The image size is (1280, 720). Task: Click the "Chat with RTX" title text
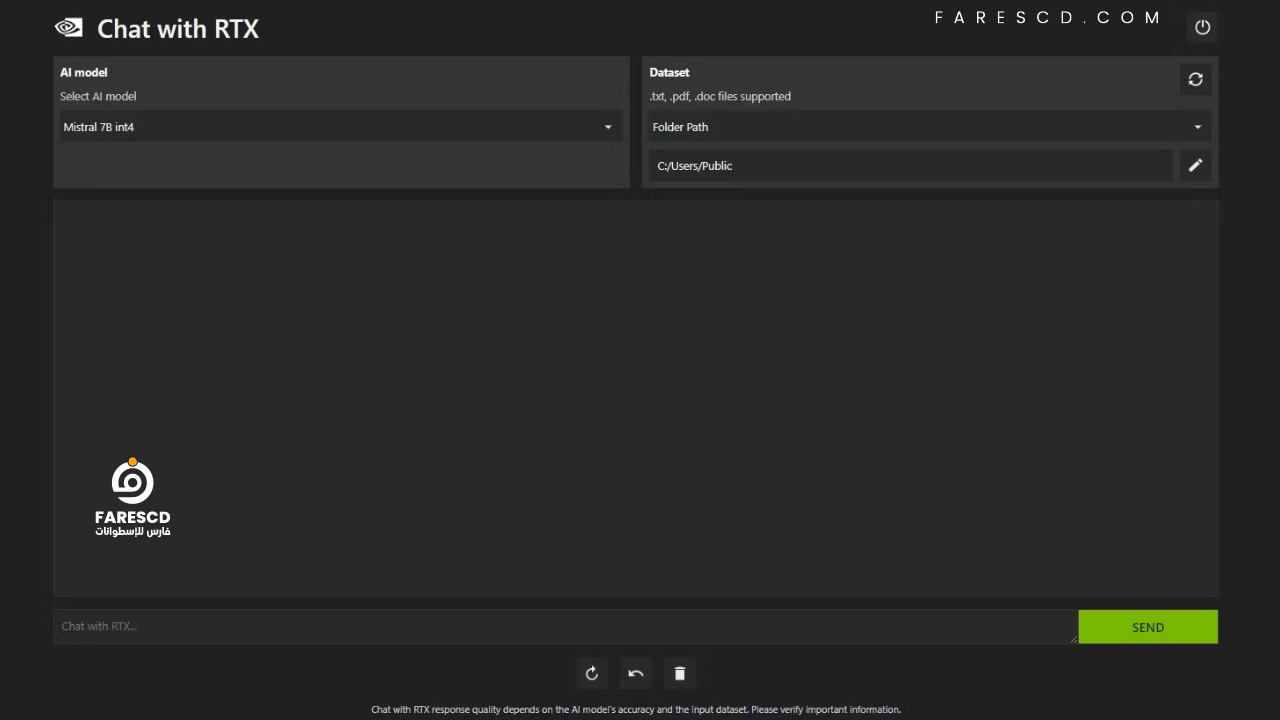(x=178, y=29)
